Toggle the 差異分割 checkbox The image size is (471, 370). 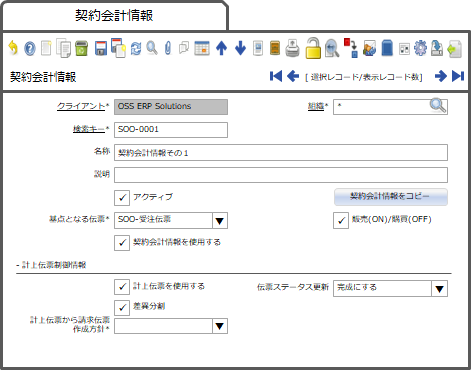122,307
